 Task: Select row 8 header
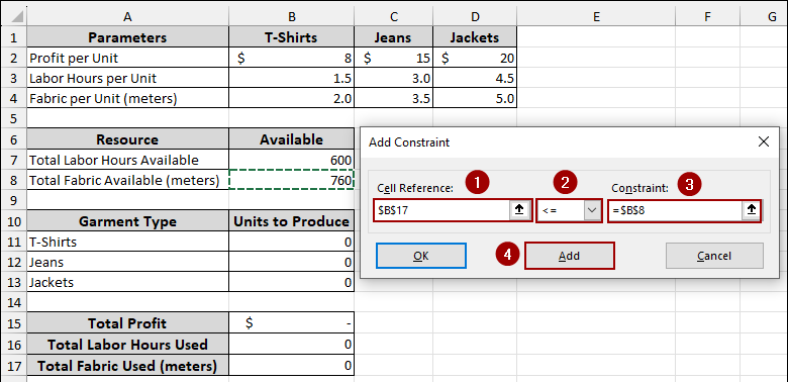pos(14,180)
